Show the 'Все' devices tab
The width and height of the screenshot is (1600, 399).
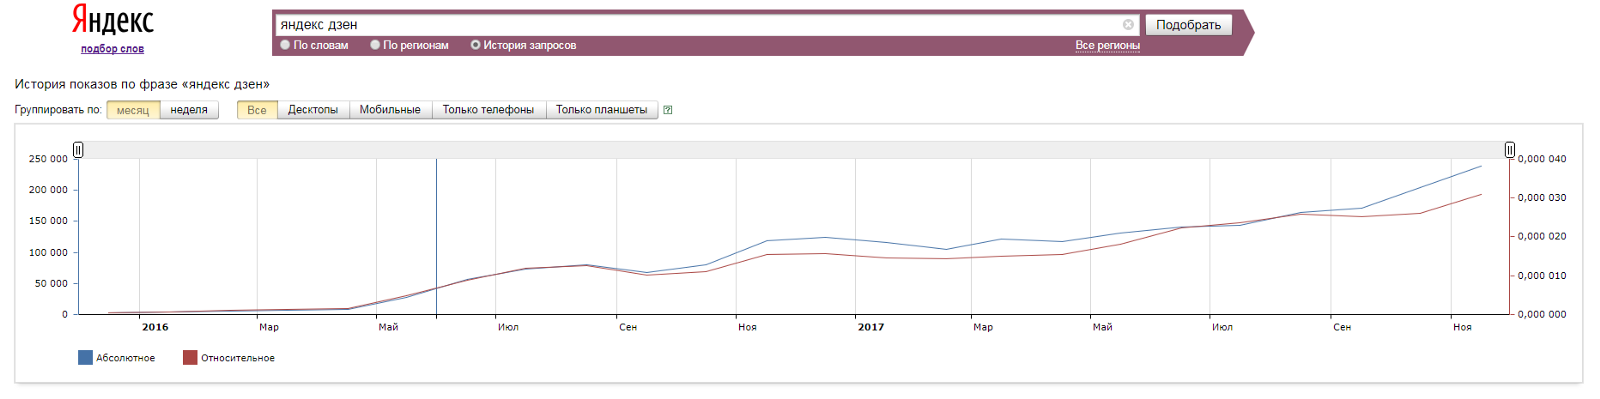point(257,110)
